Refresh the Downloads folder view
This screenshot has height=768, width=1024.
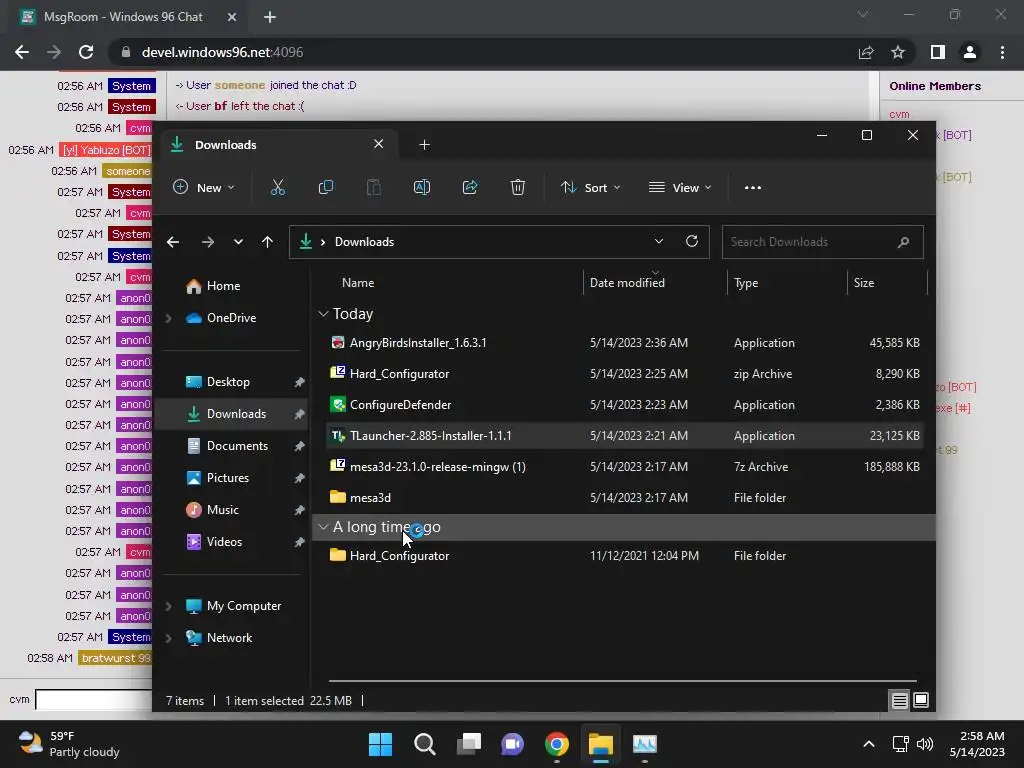pyautogui.click(x=692, y=241)
